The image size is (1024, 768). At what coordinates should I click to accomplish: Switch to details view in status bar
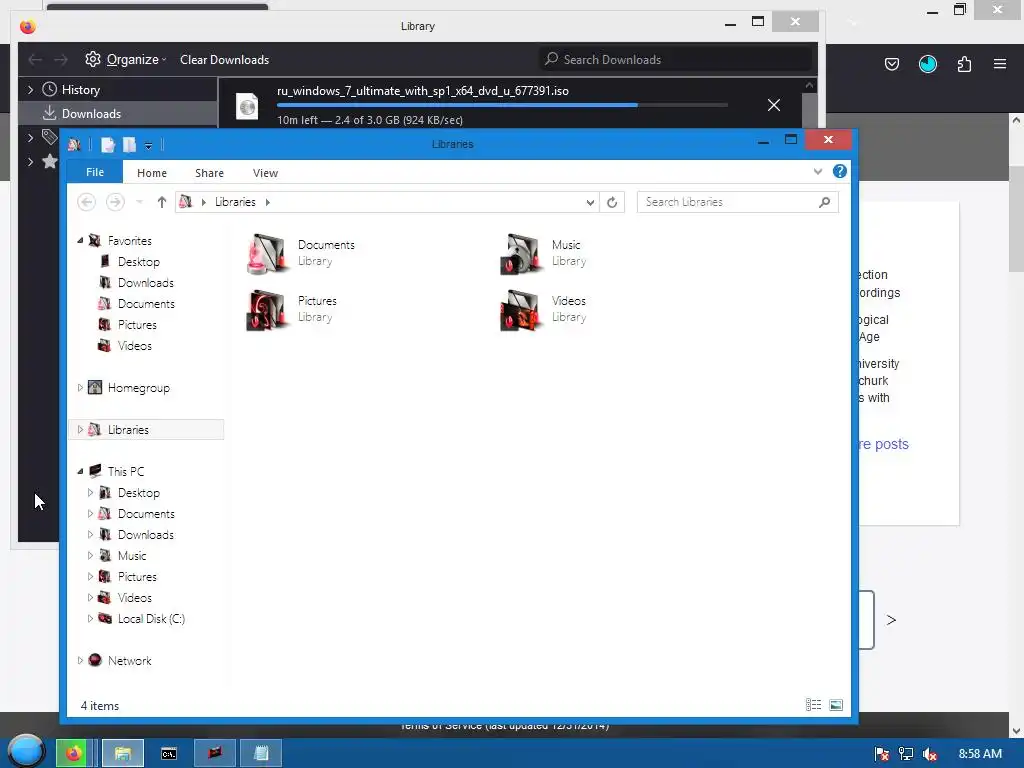814,705
